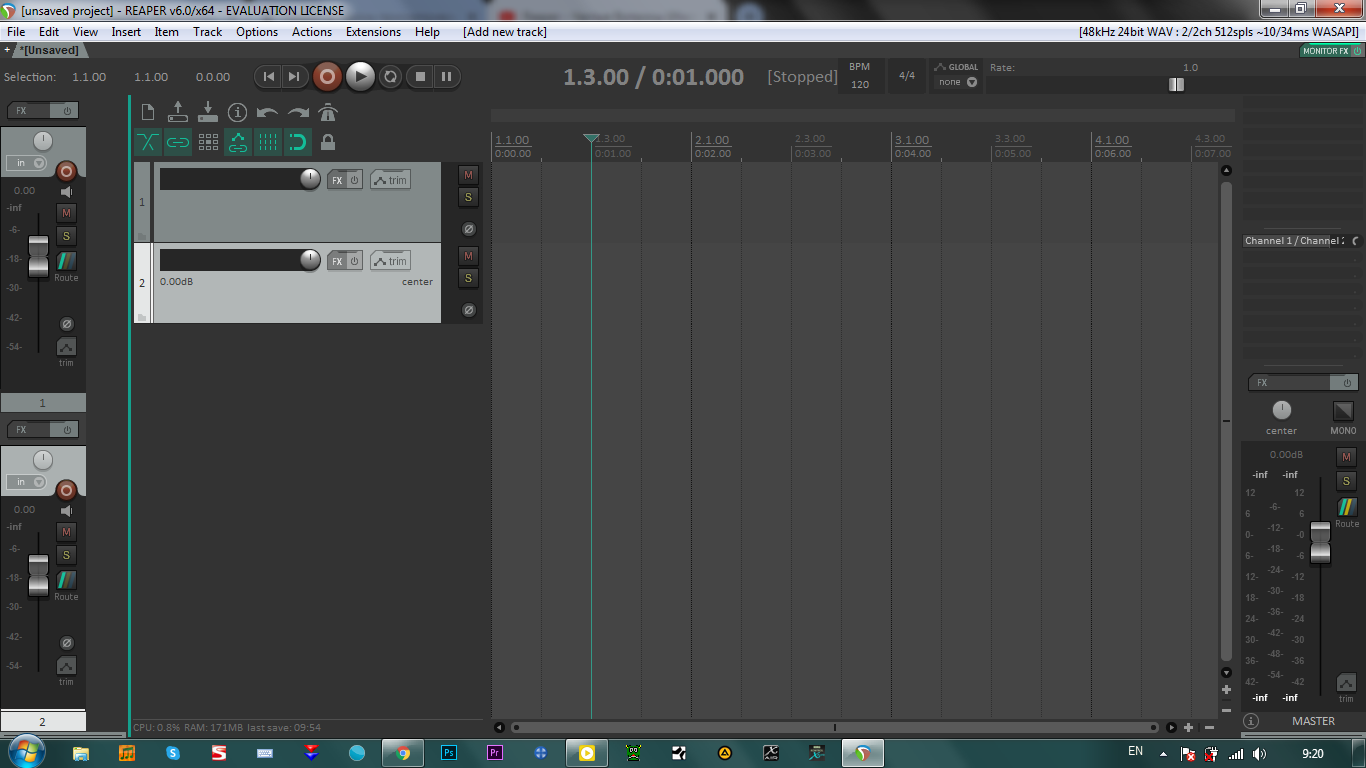Image resolution: width=1366 pixels, height=768 pixels.
Task: Click the audio device info text
Action: [x=1220, y=32]
